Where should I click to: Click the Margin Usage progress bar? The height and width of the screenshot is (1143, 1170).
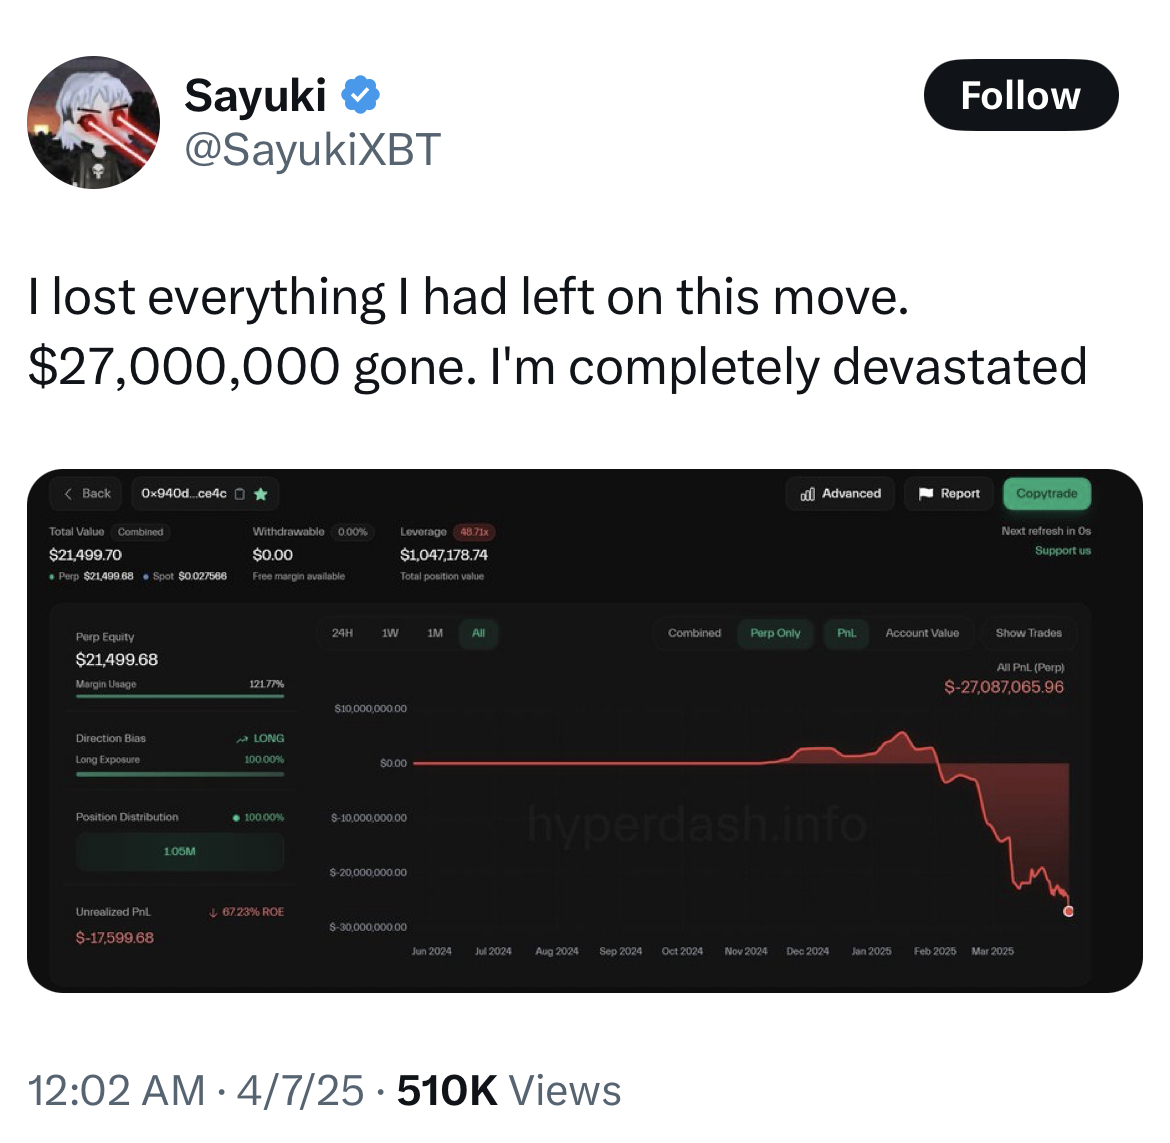(180, 696)
